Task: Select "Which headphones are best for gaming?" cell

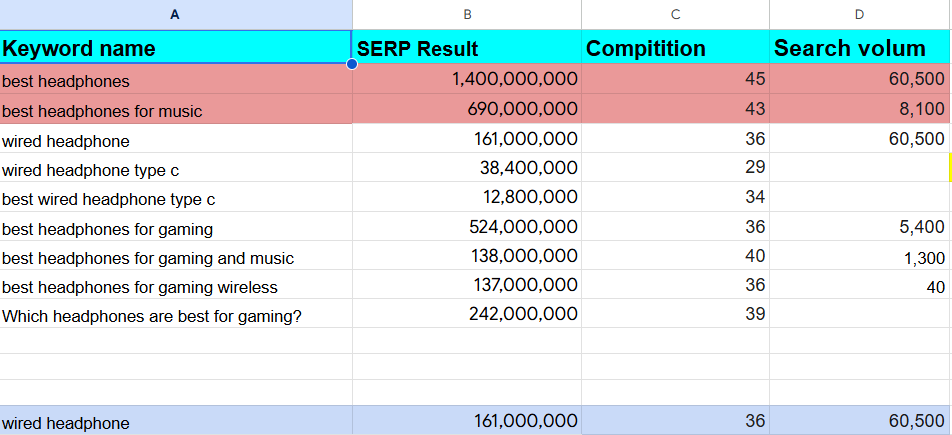Action: [x=176, y=316]
